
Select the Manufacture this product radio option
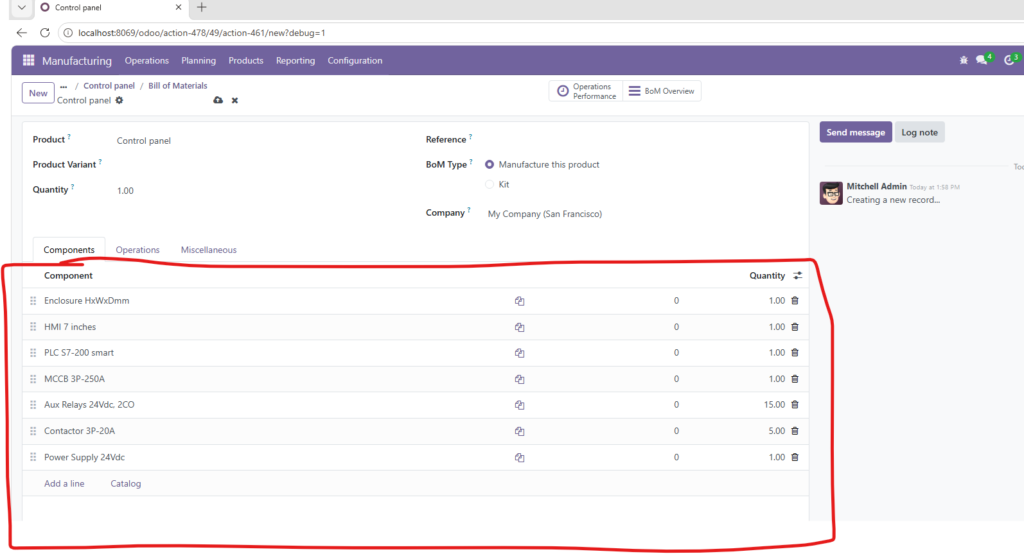(489, 164)
